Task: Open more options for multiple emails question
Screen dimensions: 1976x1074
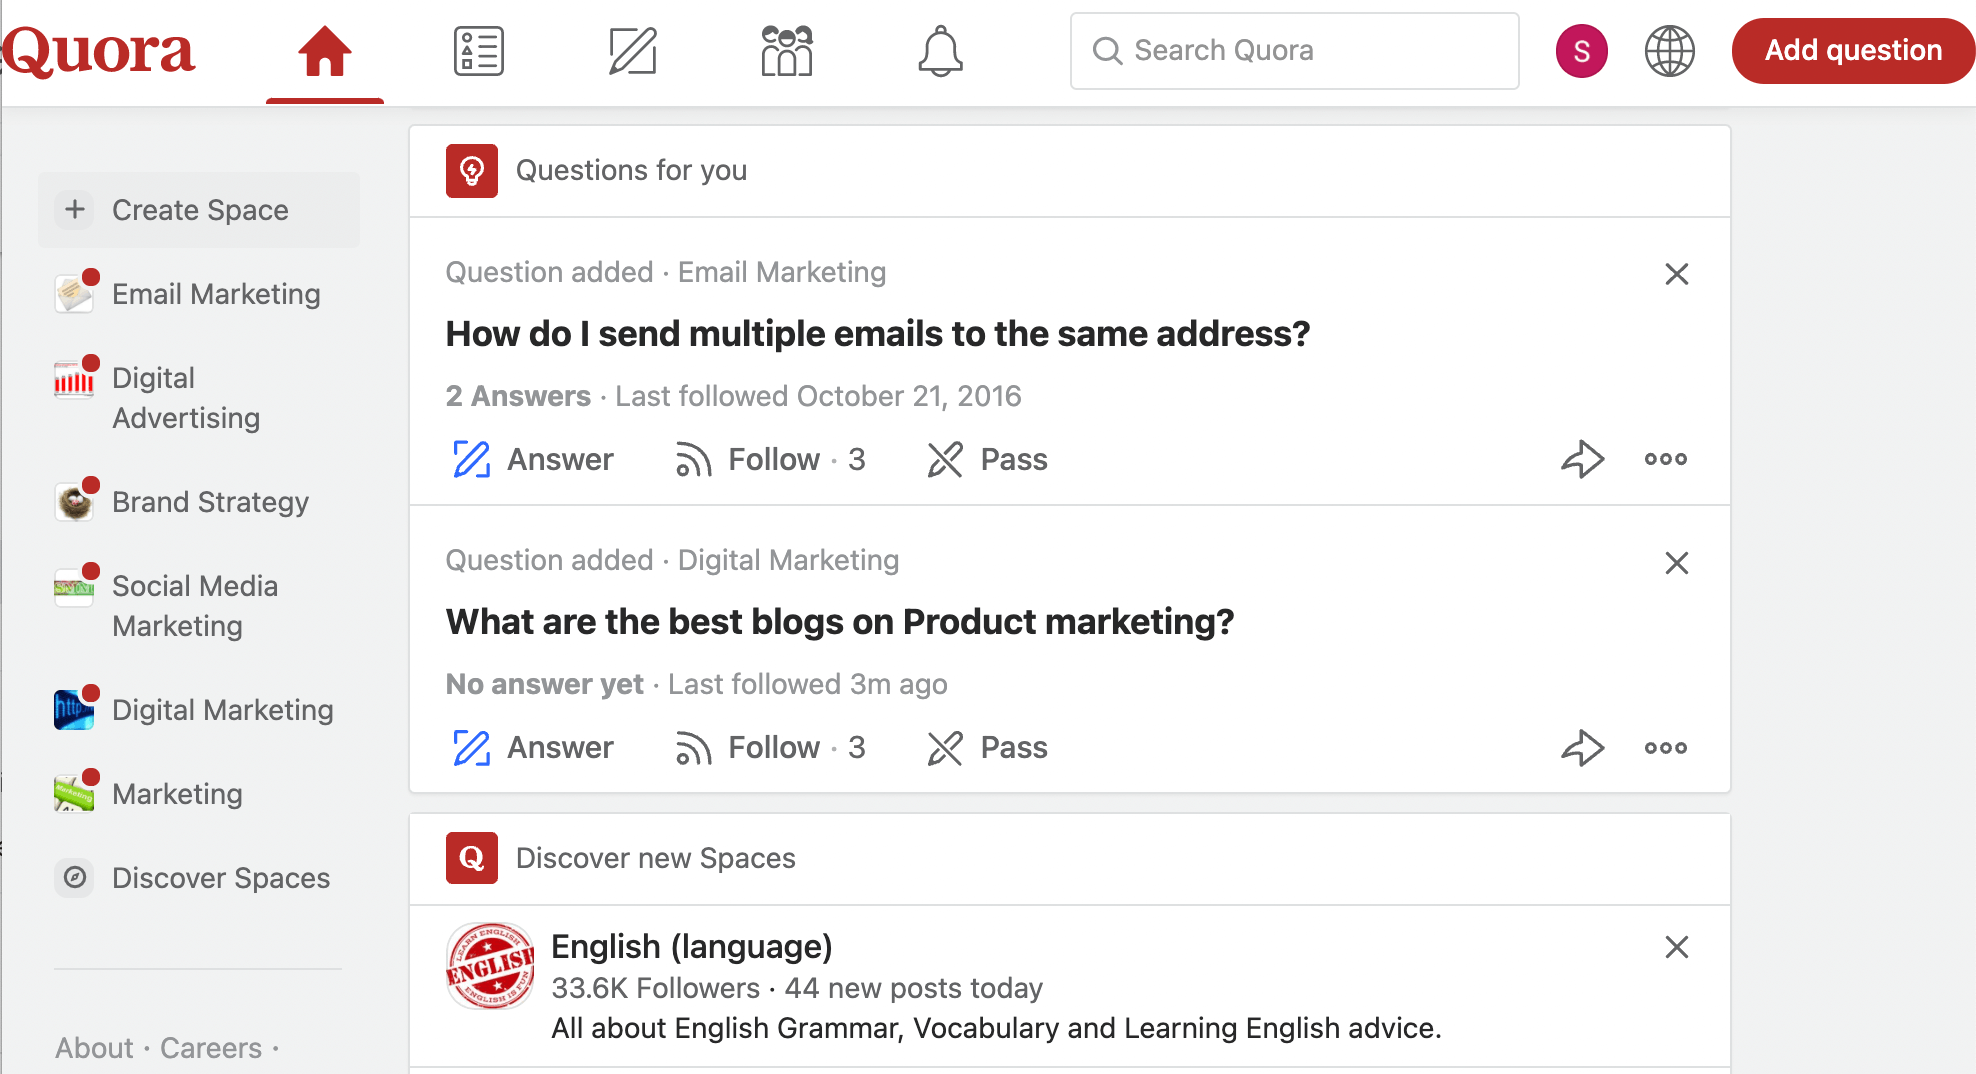Action: 1666,460
